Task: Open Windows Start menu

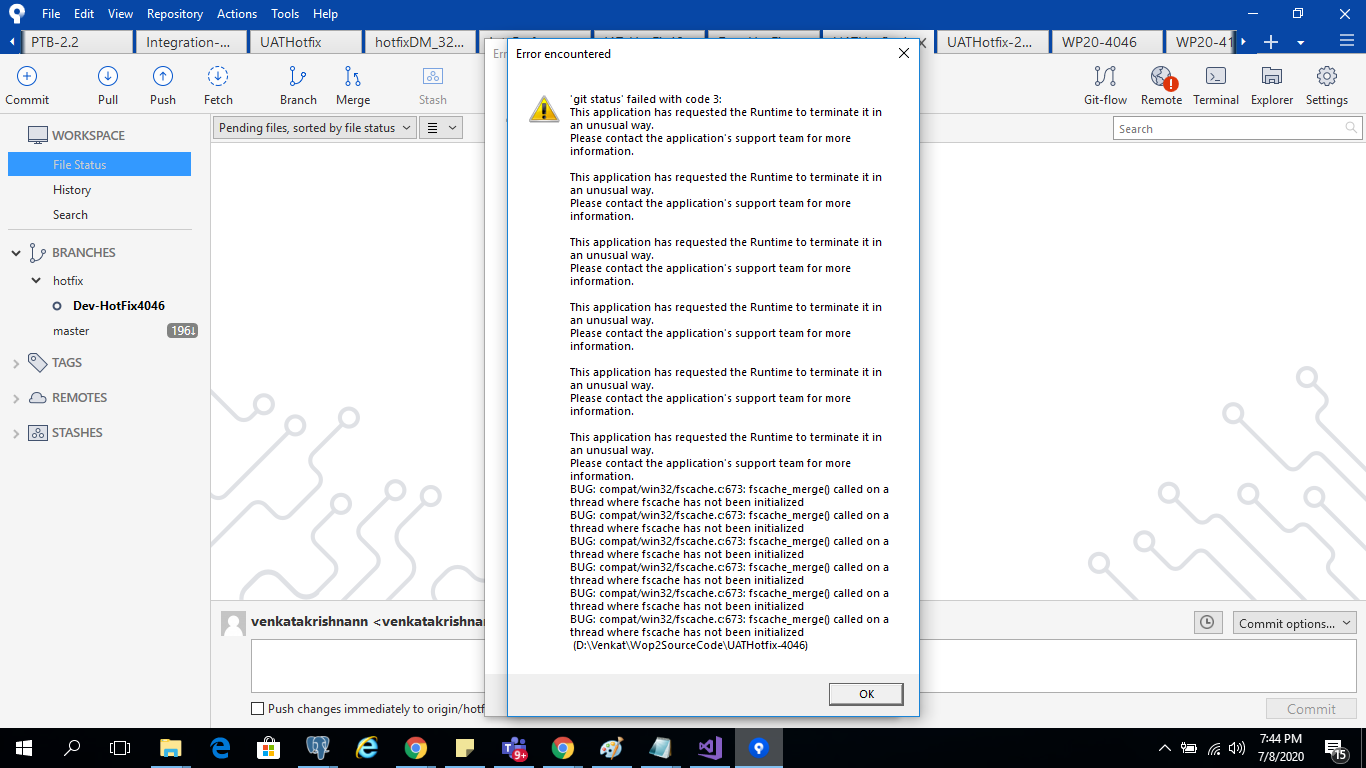Action: (x=24, y=748)
